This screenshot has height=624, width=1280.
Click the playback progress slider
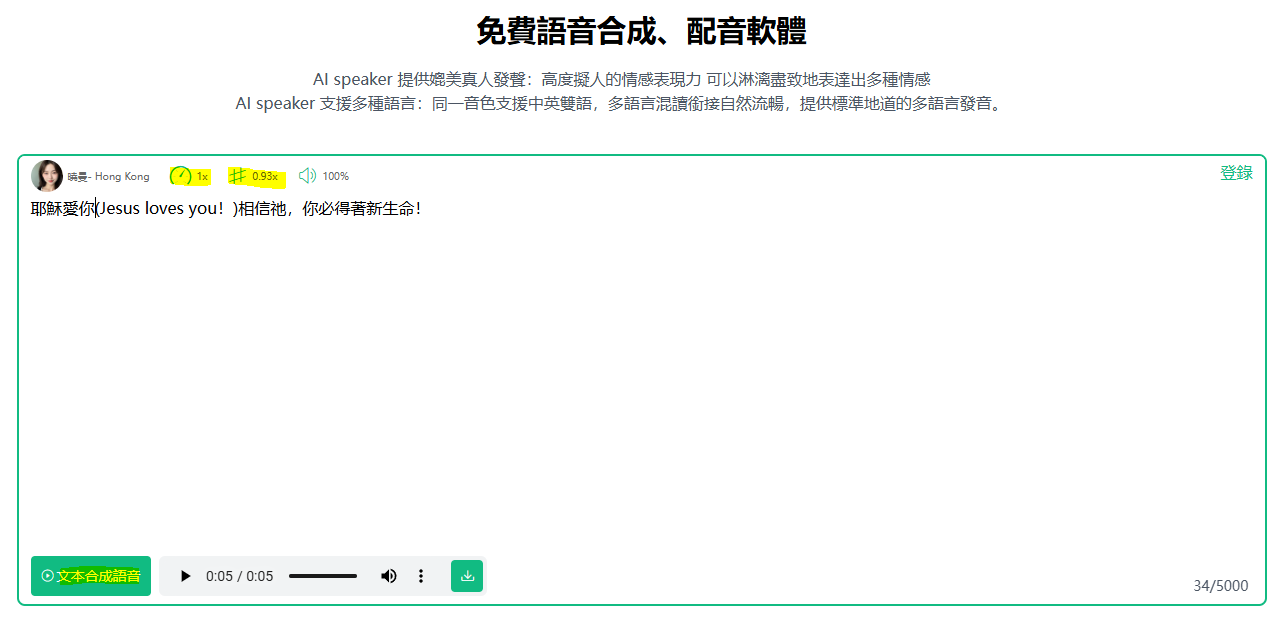(322, 576)
